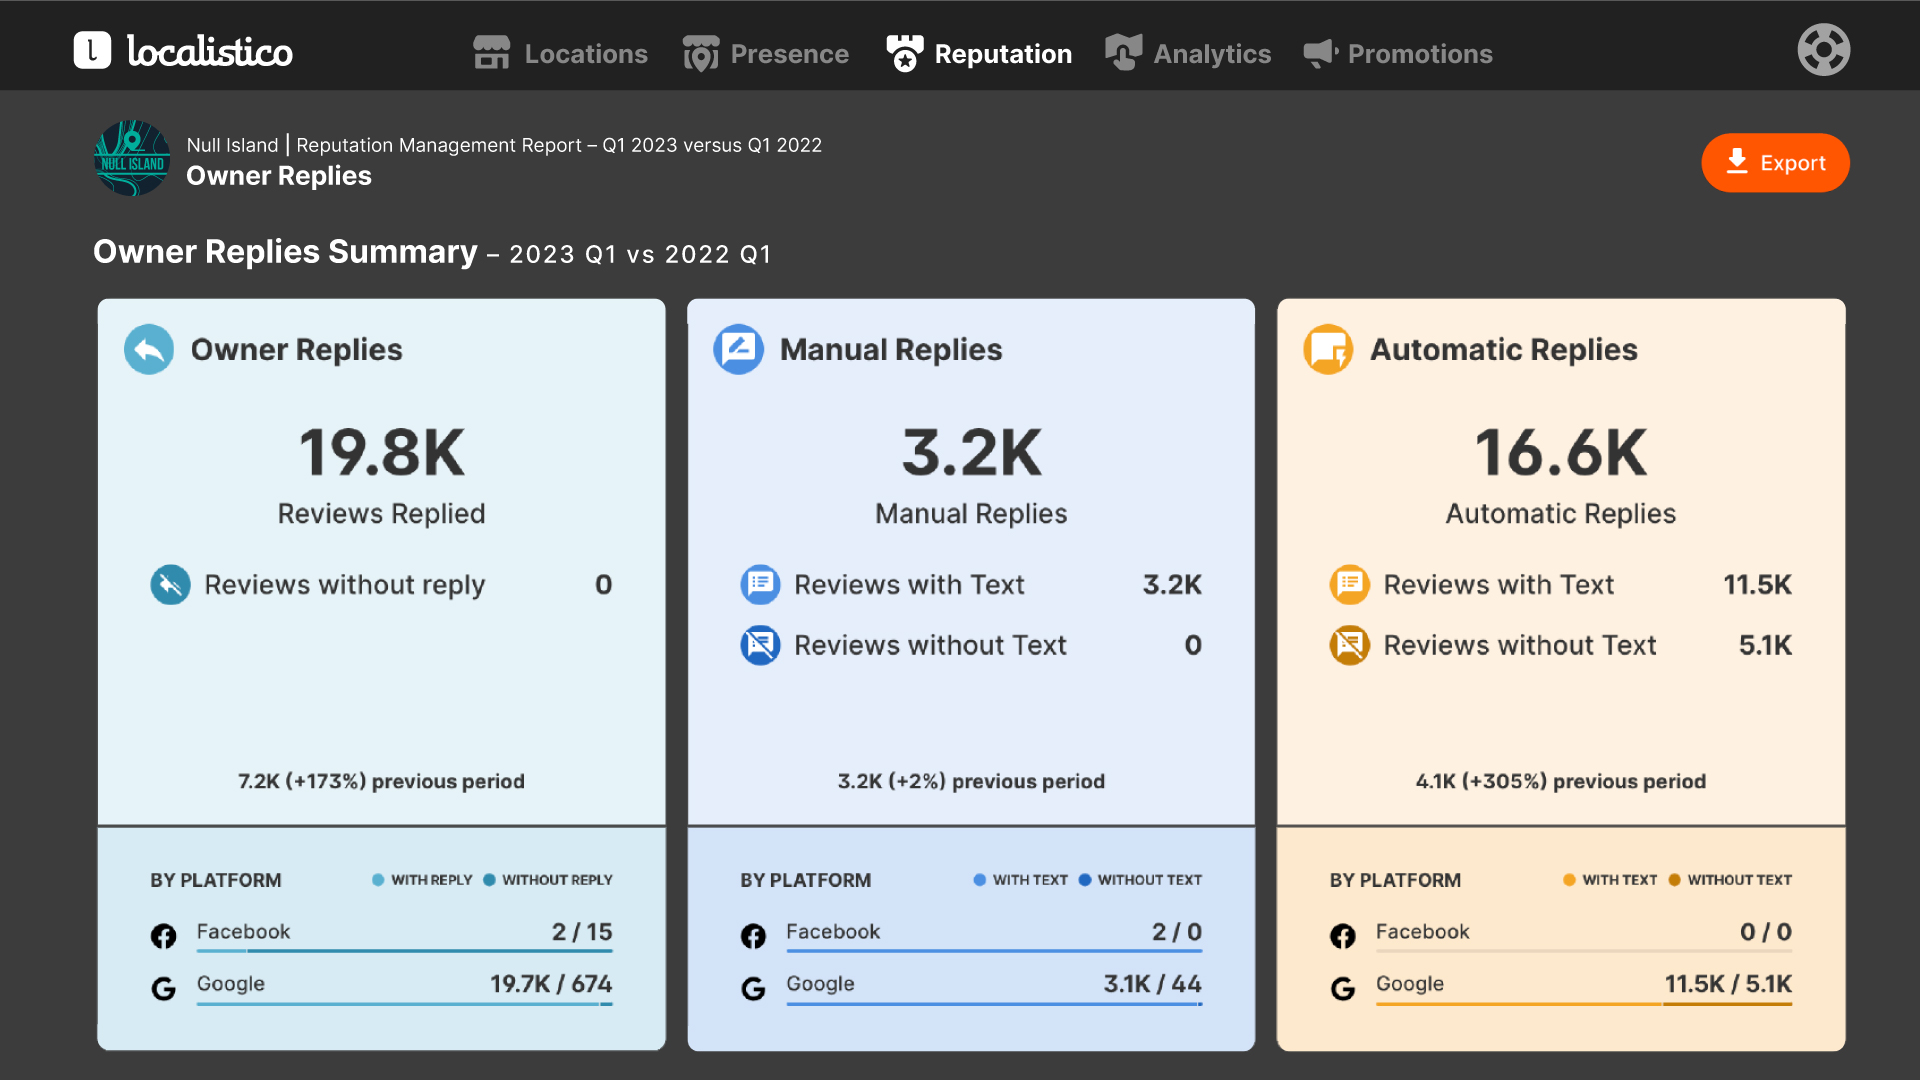Toggle the WITH REPLY legend dot
The width and height of the screenshot is (1920, 1080).
(378, 880)
